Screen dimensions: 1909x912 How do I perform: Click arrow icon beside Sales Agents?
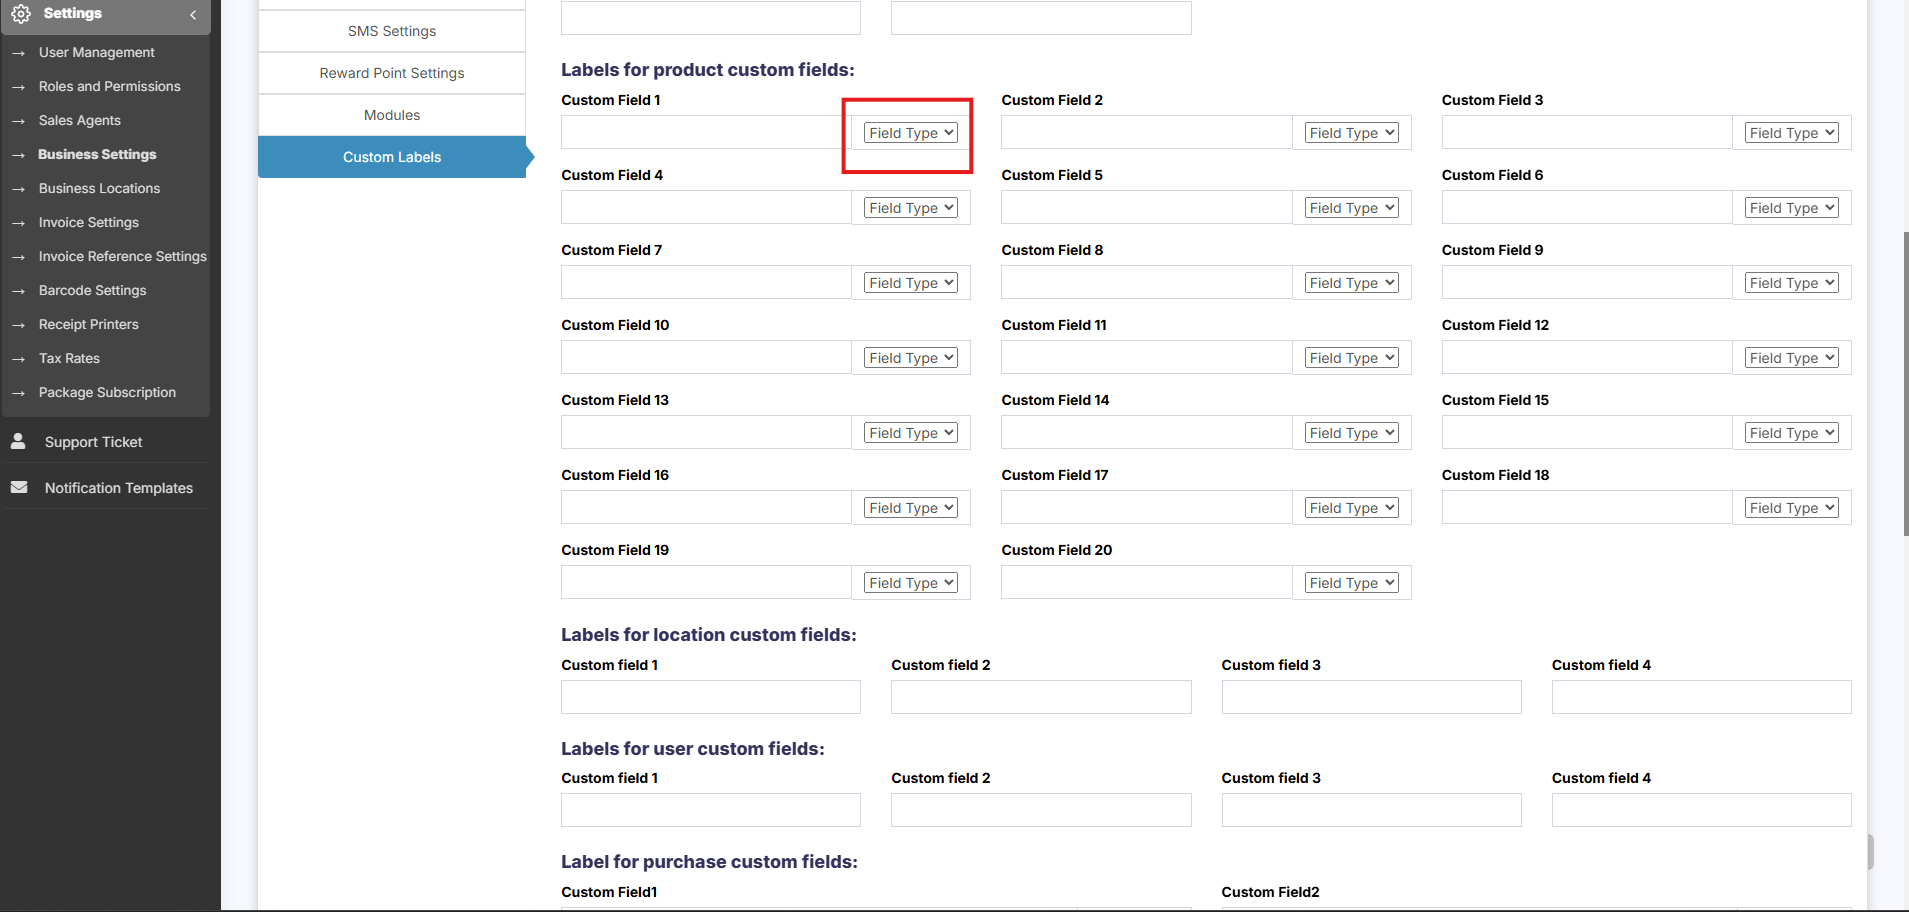[18, 121]
